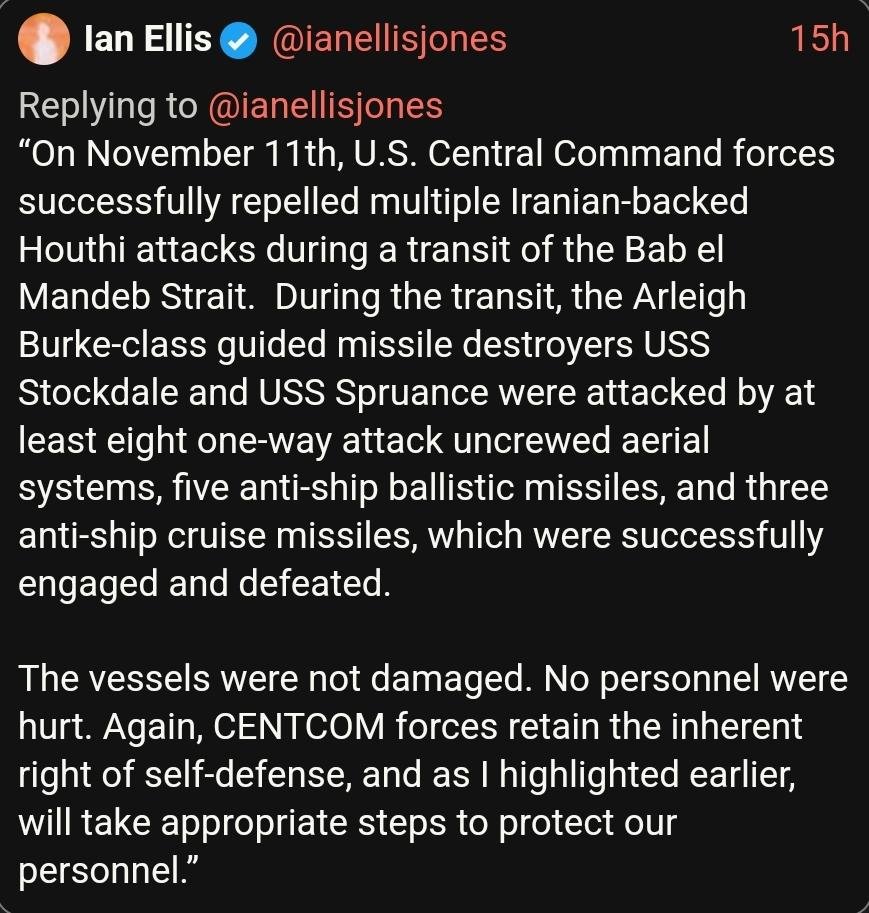Open the @ianellisjones mention after Replying to
Image resolution: width=869 pixels, height=913 pixels.
pos(325,106)
